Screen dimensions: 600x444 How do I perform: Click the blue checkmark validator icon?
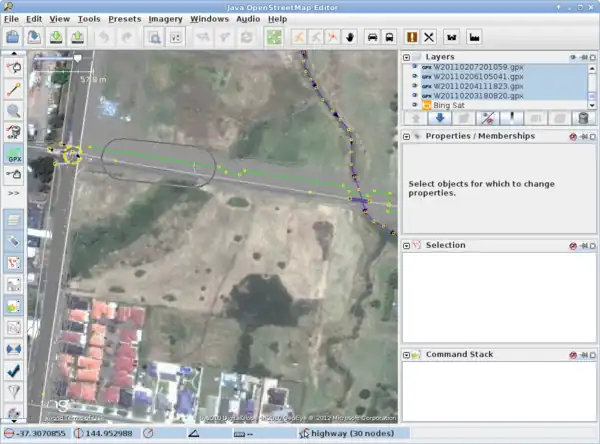(15, 368)
